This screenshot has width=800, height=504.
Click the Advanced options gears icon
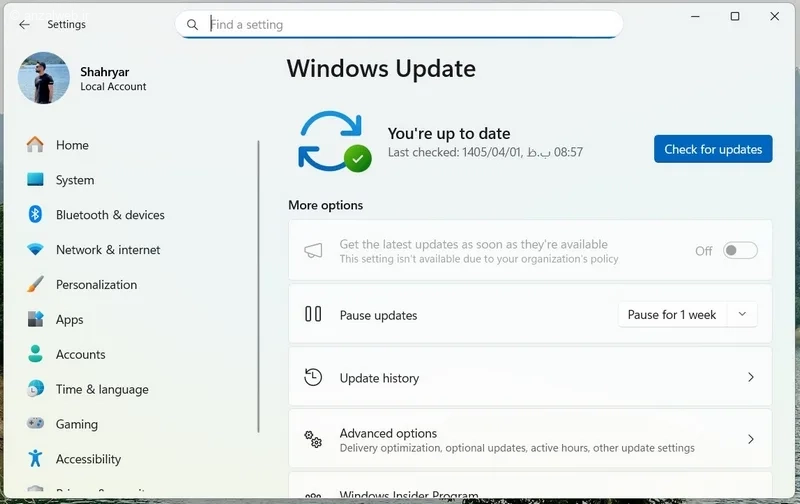pyautogui.click(x=313, y=439)
